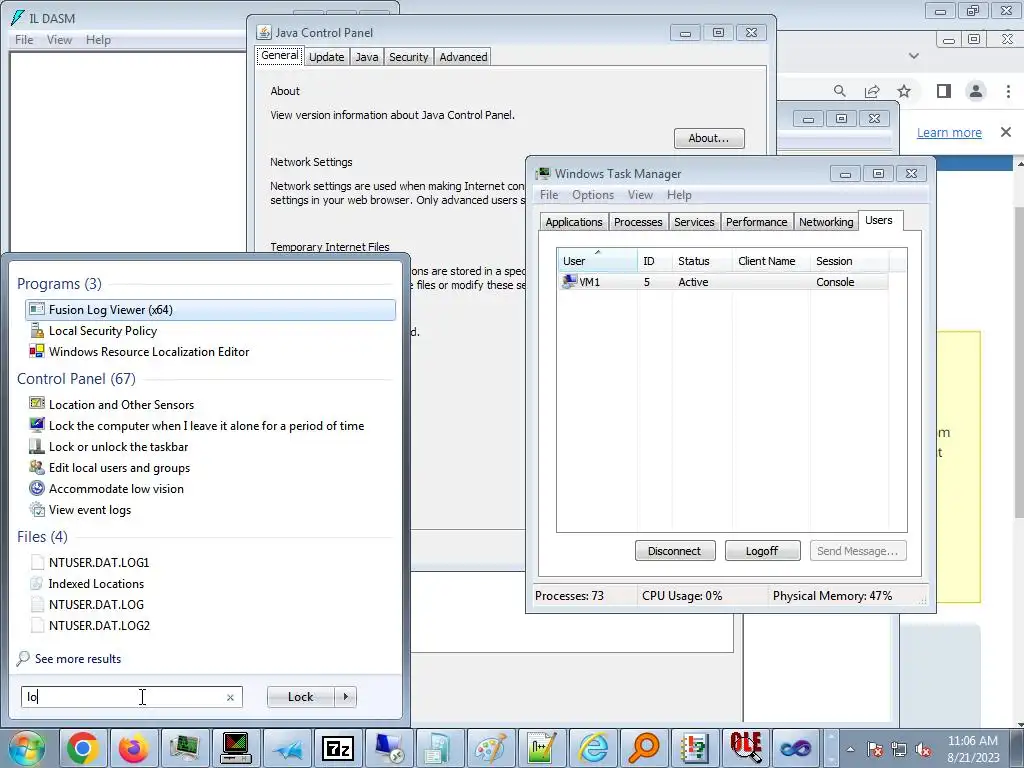Click muted volume tray icon
The width and height of the screenshot is (1024, 768).
(923, 750)
